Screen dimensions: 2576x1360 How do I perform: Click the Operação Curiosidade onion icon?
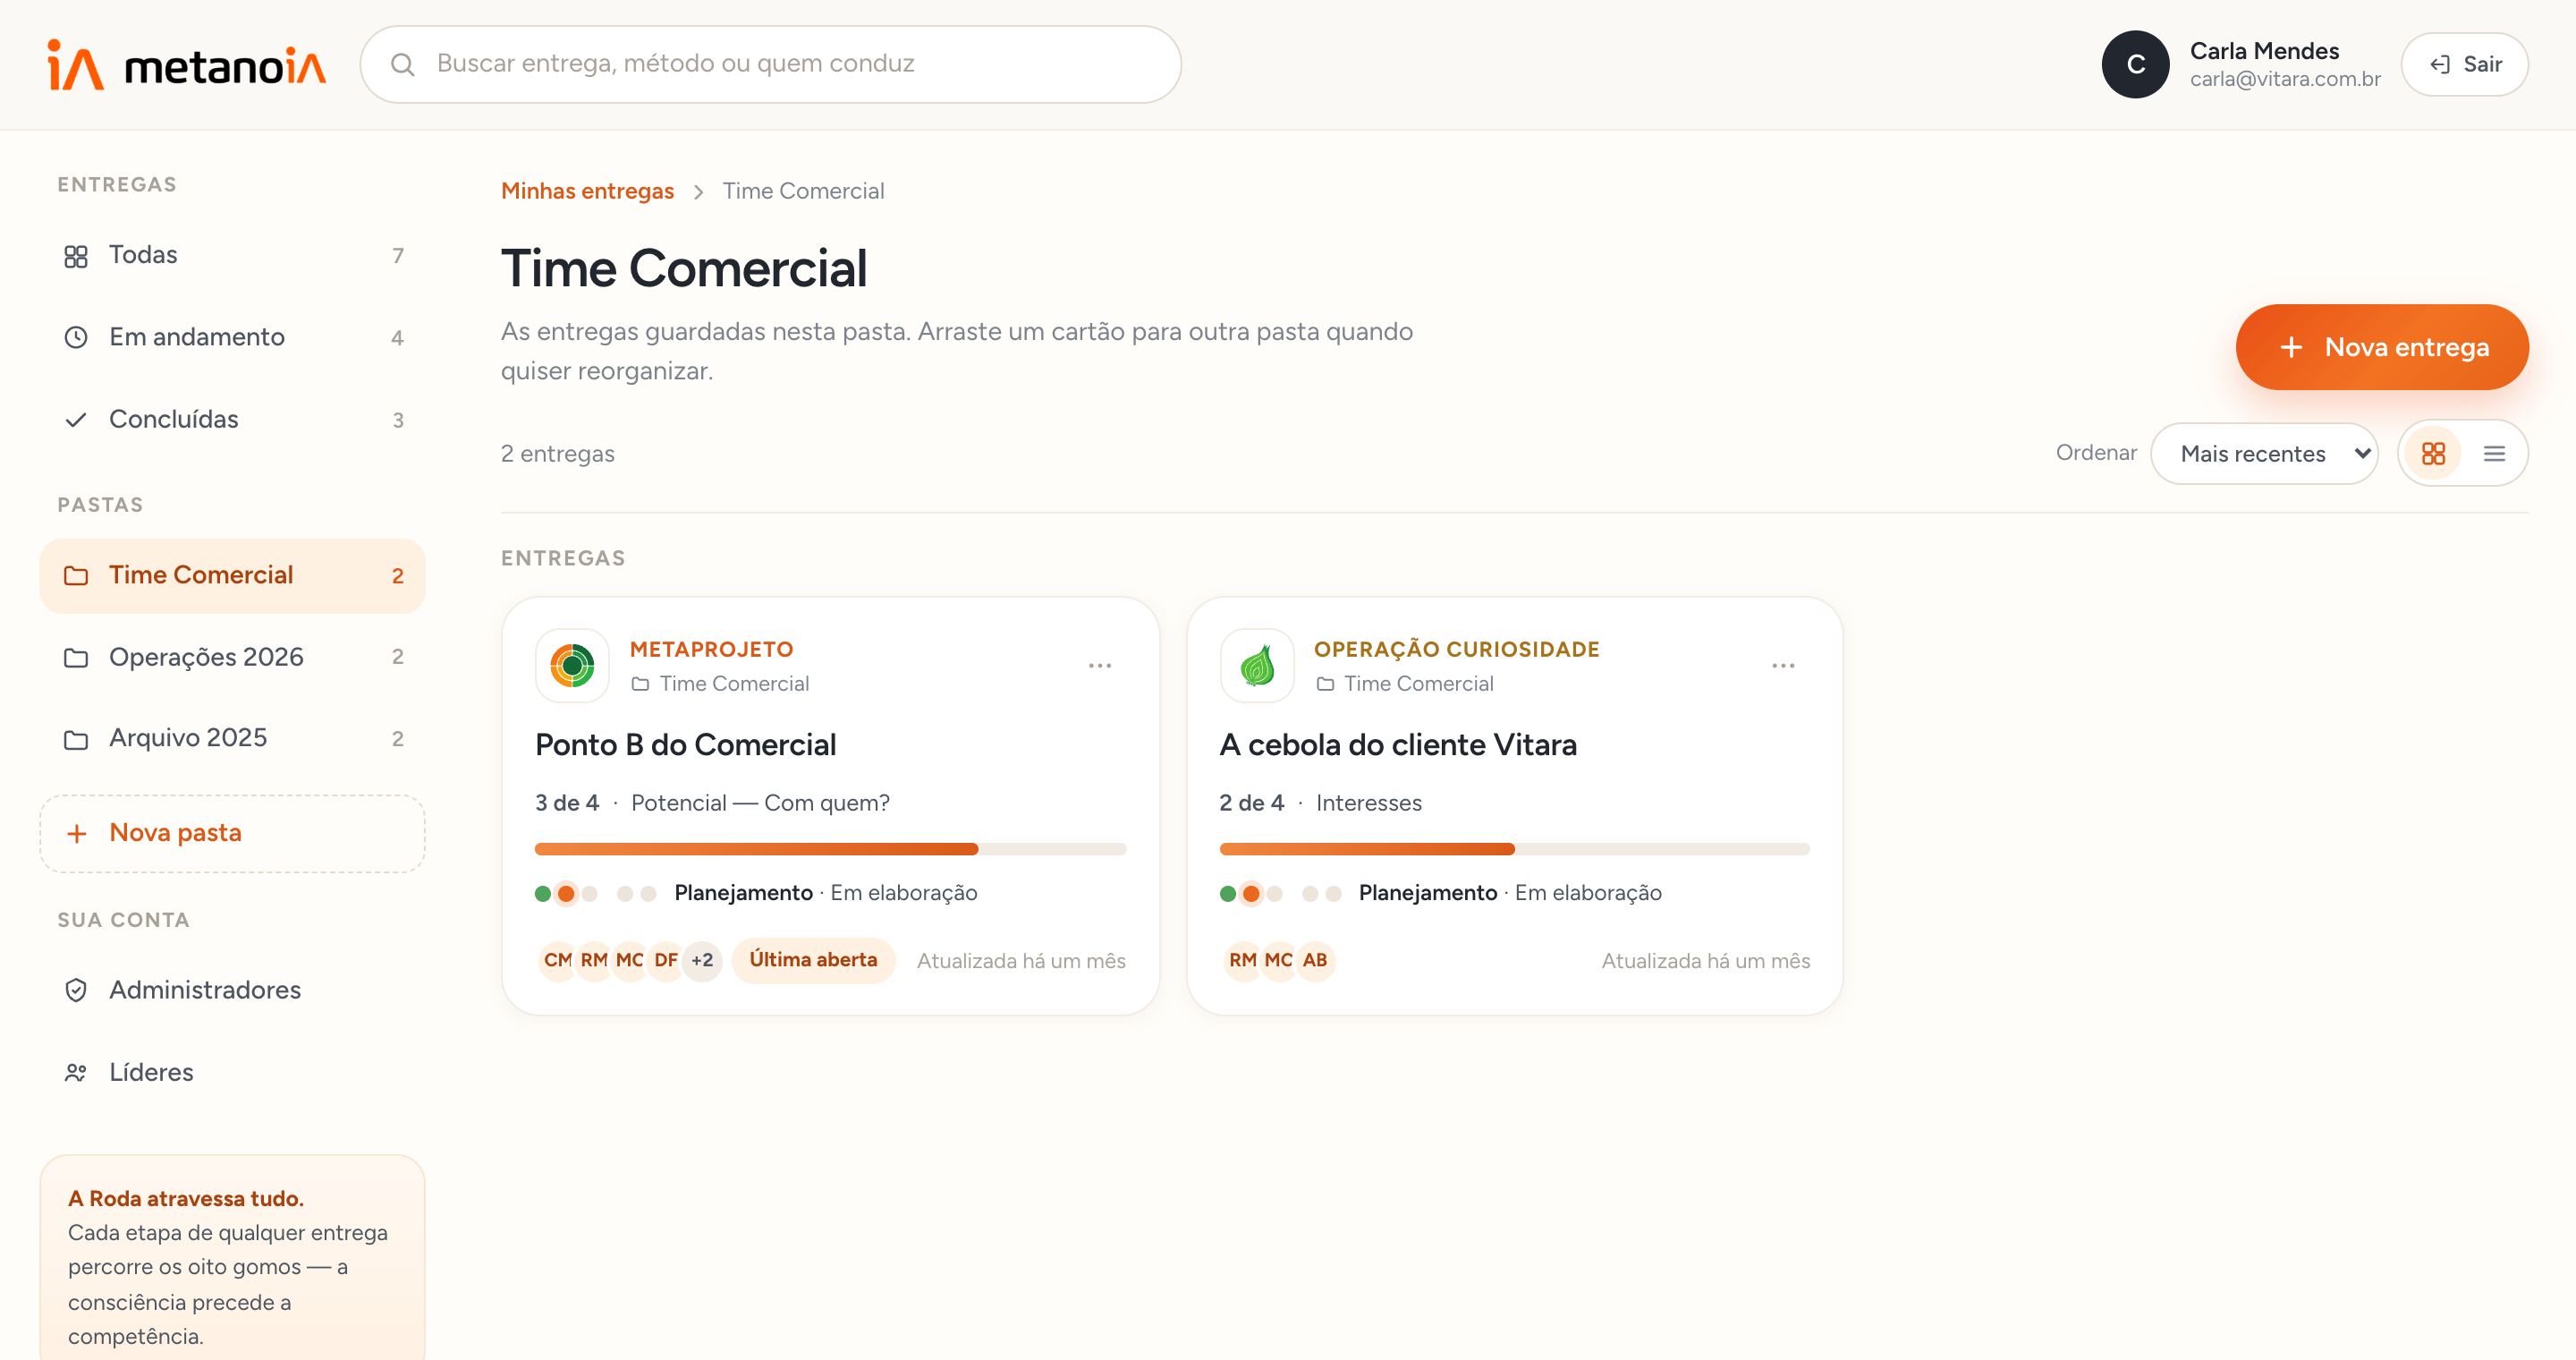click(x=1257, y=665)
